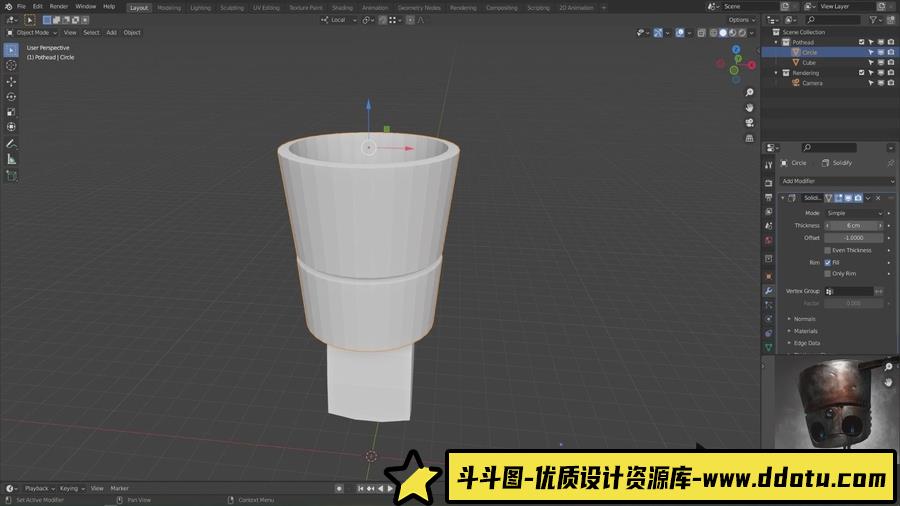Click the viewport zoom magnifier icon
Image resolution: width=900 pixels, height=506 pixels.
point(749,92)
